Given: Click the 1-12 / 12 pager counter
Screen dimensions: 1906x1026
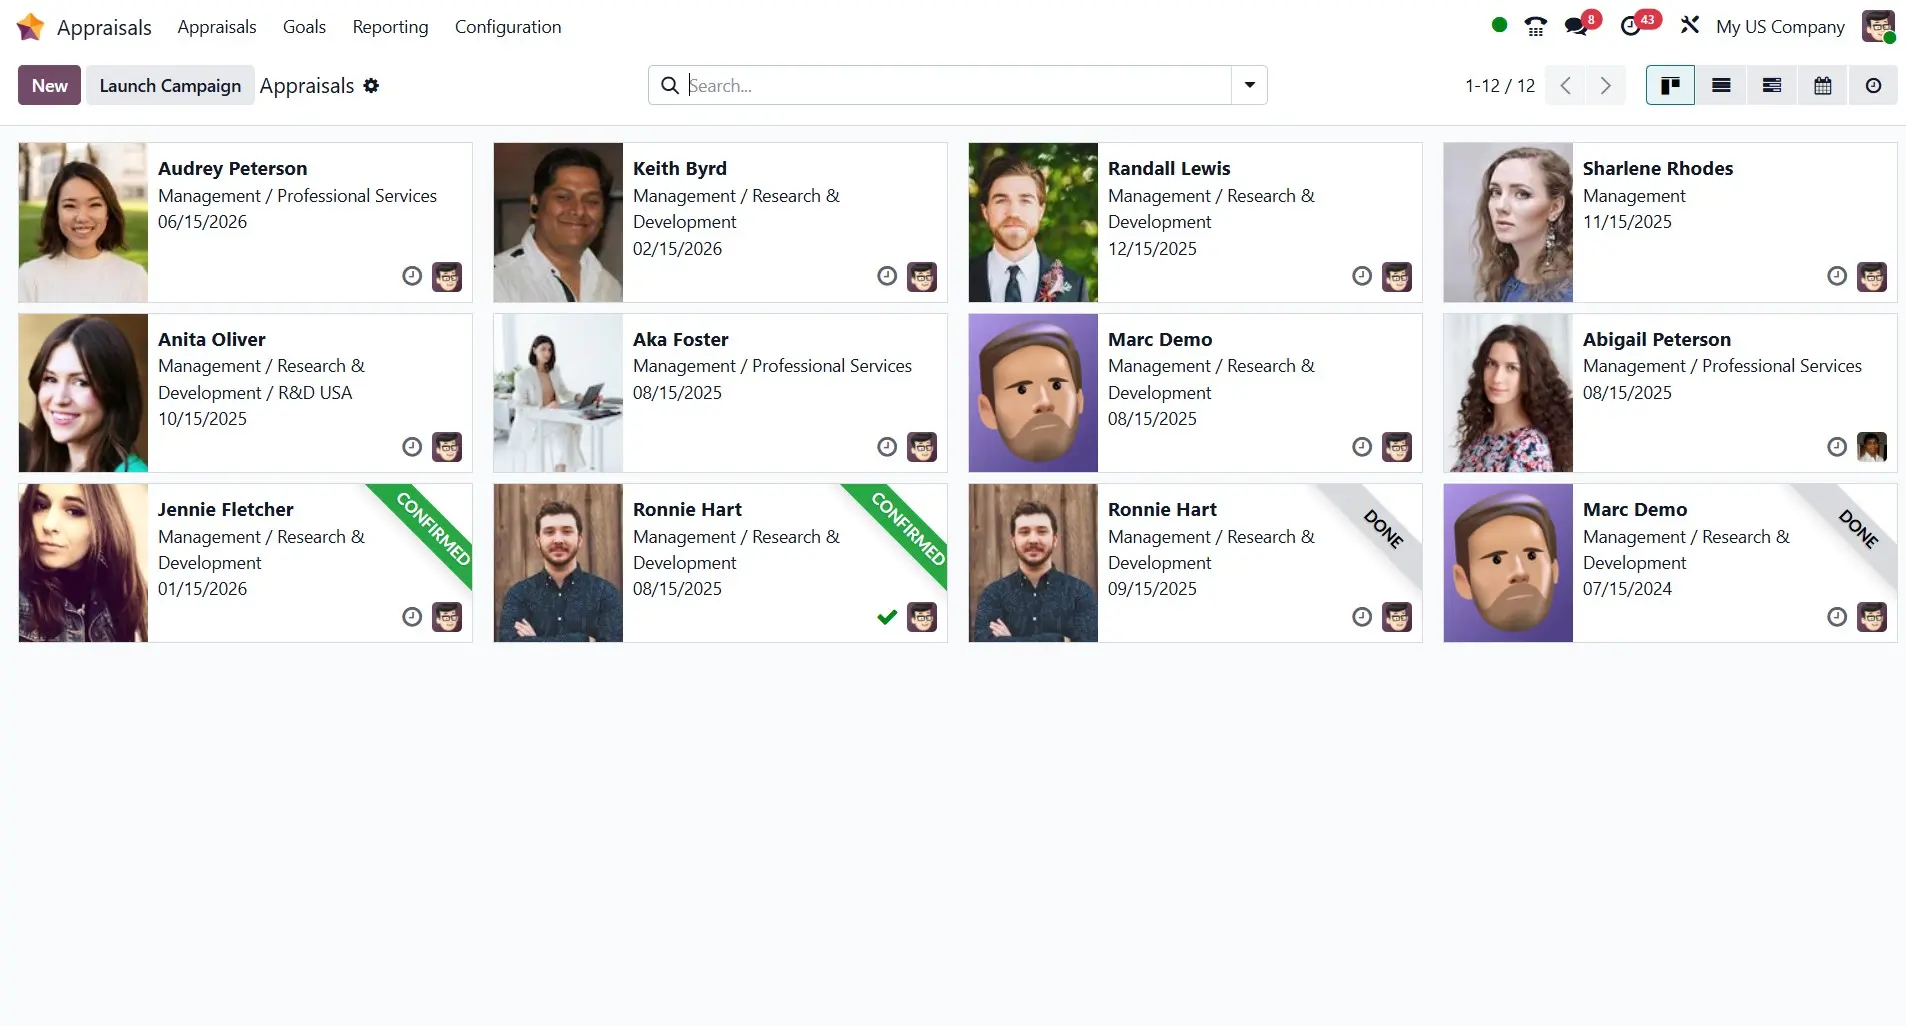Looking at the screenshot, I should [1499, 86].
